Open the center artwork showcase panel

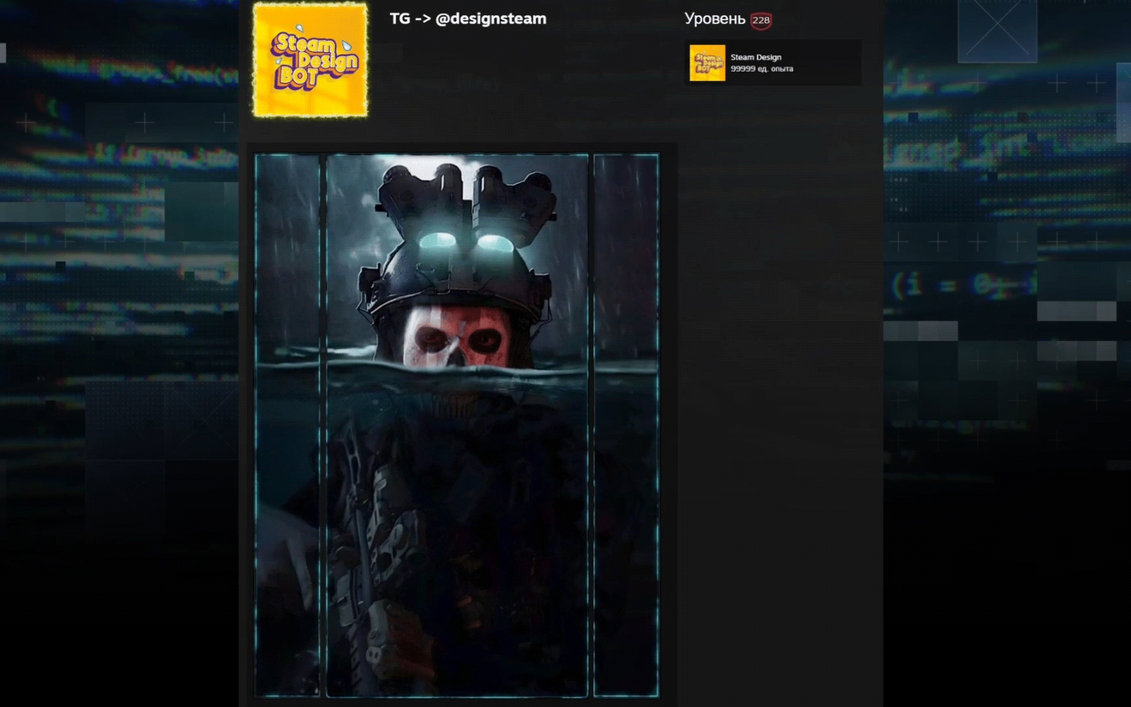pos(457,425)
